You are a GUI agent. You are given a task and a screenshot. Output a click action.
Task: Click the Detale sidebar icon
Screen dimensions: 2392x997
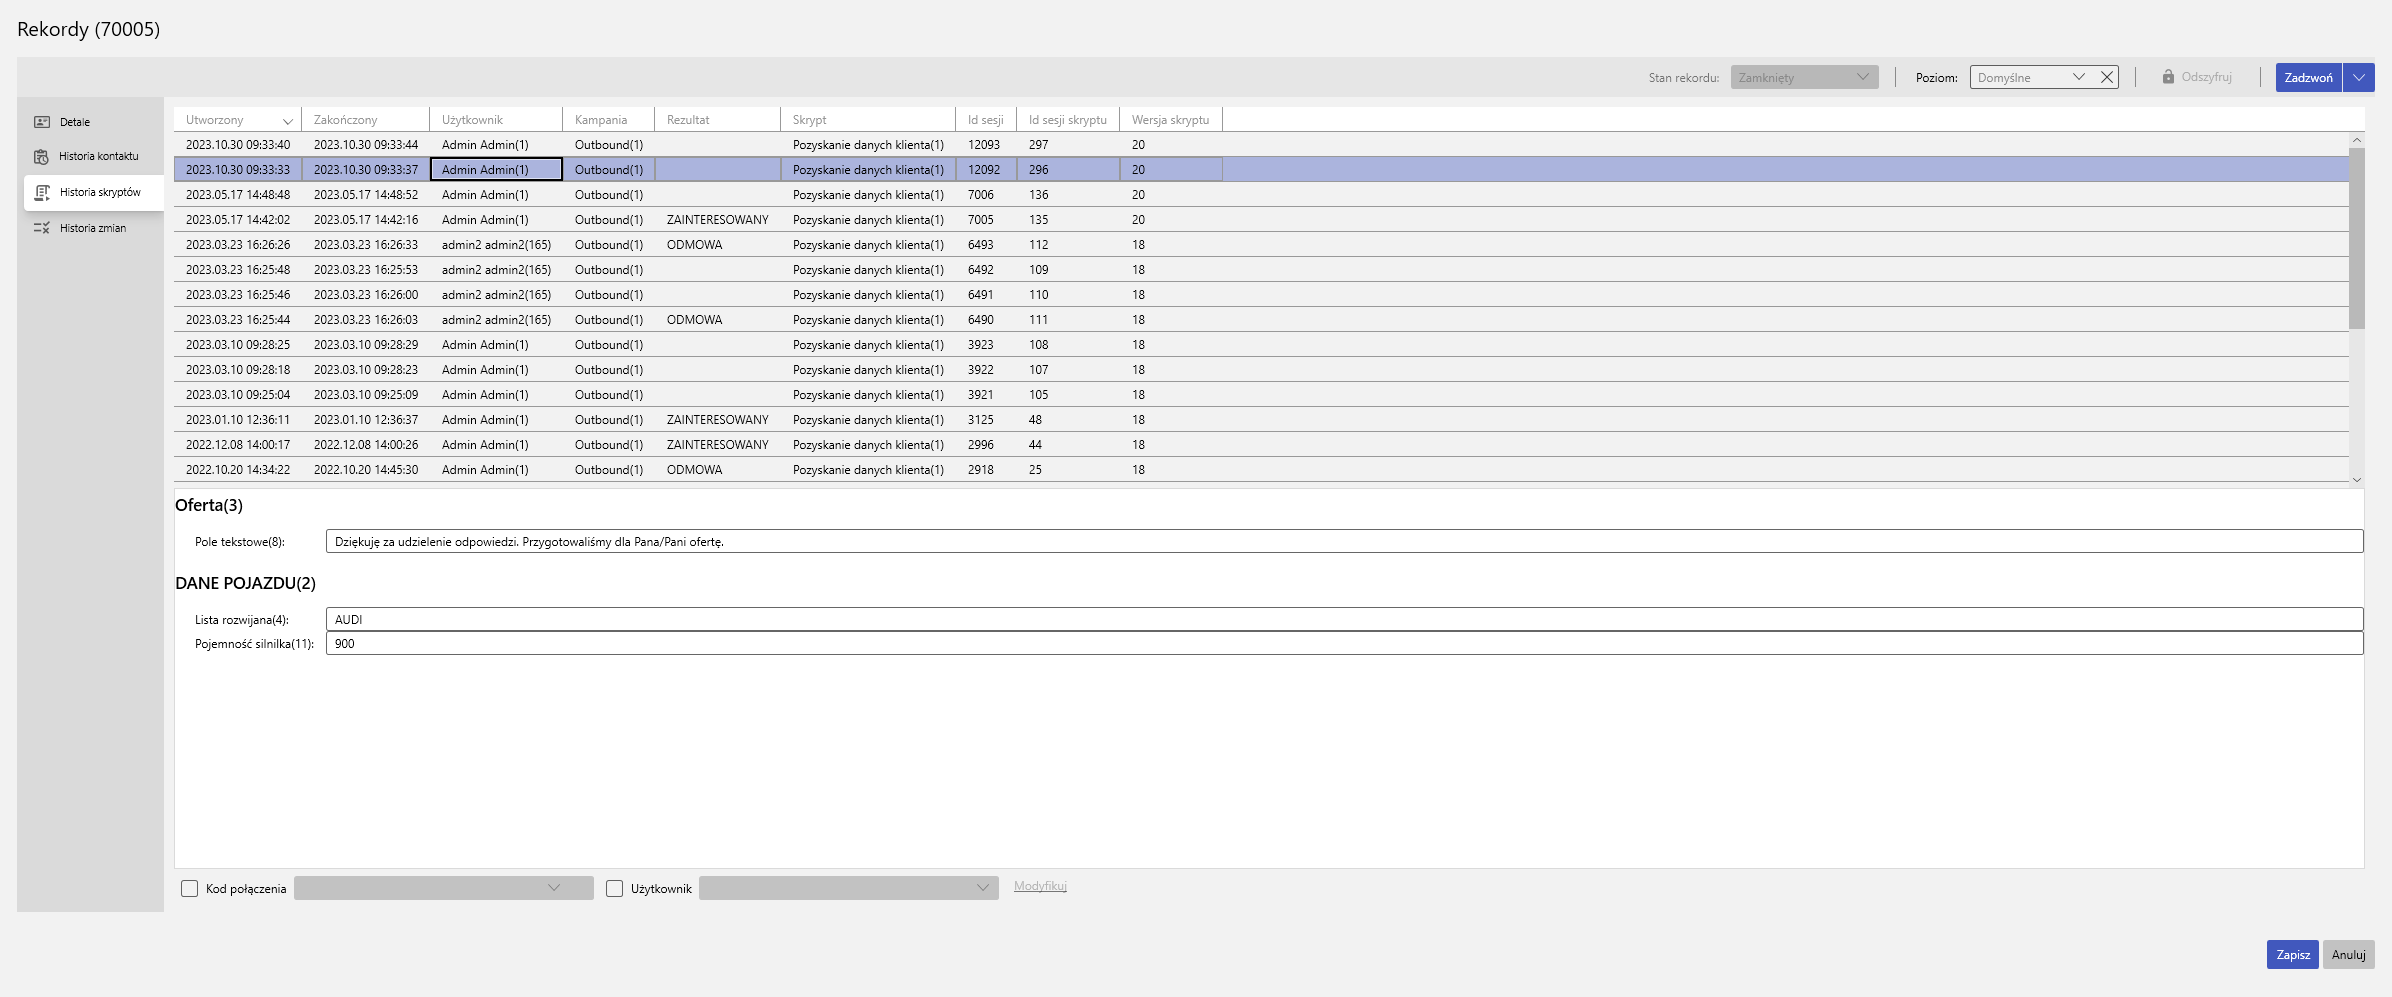click(42, 122)
